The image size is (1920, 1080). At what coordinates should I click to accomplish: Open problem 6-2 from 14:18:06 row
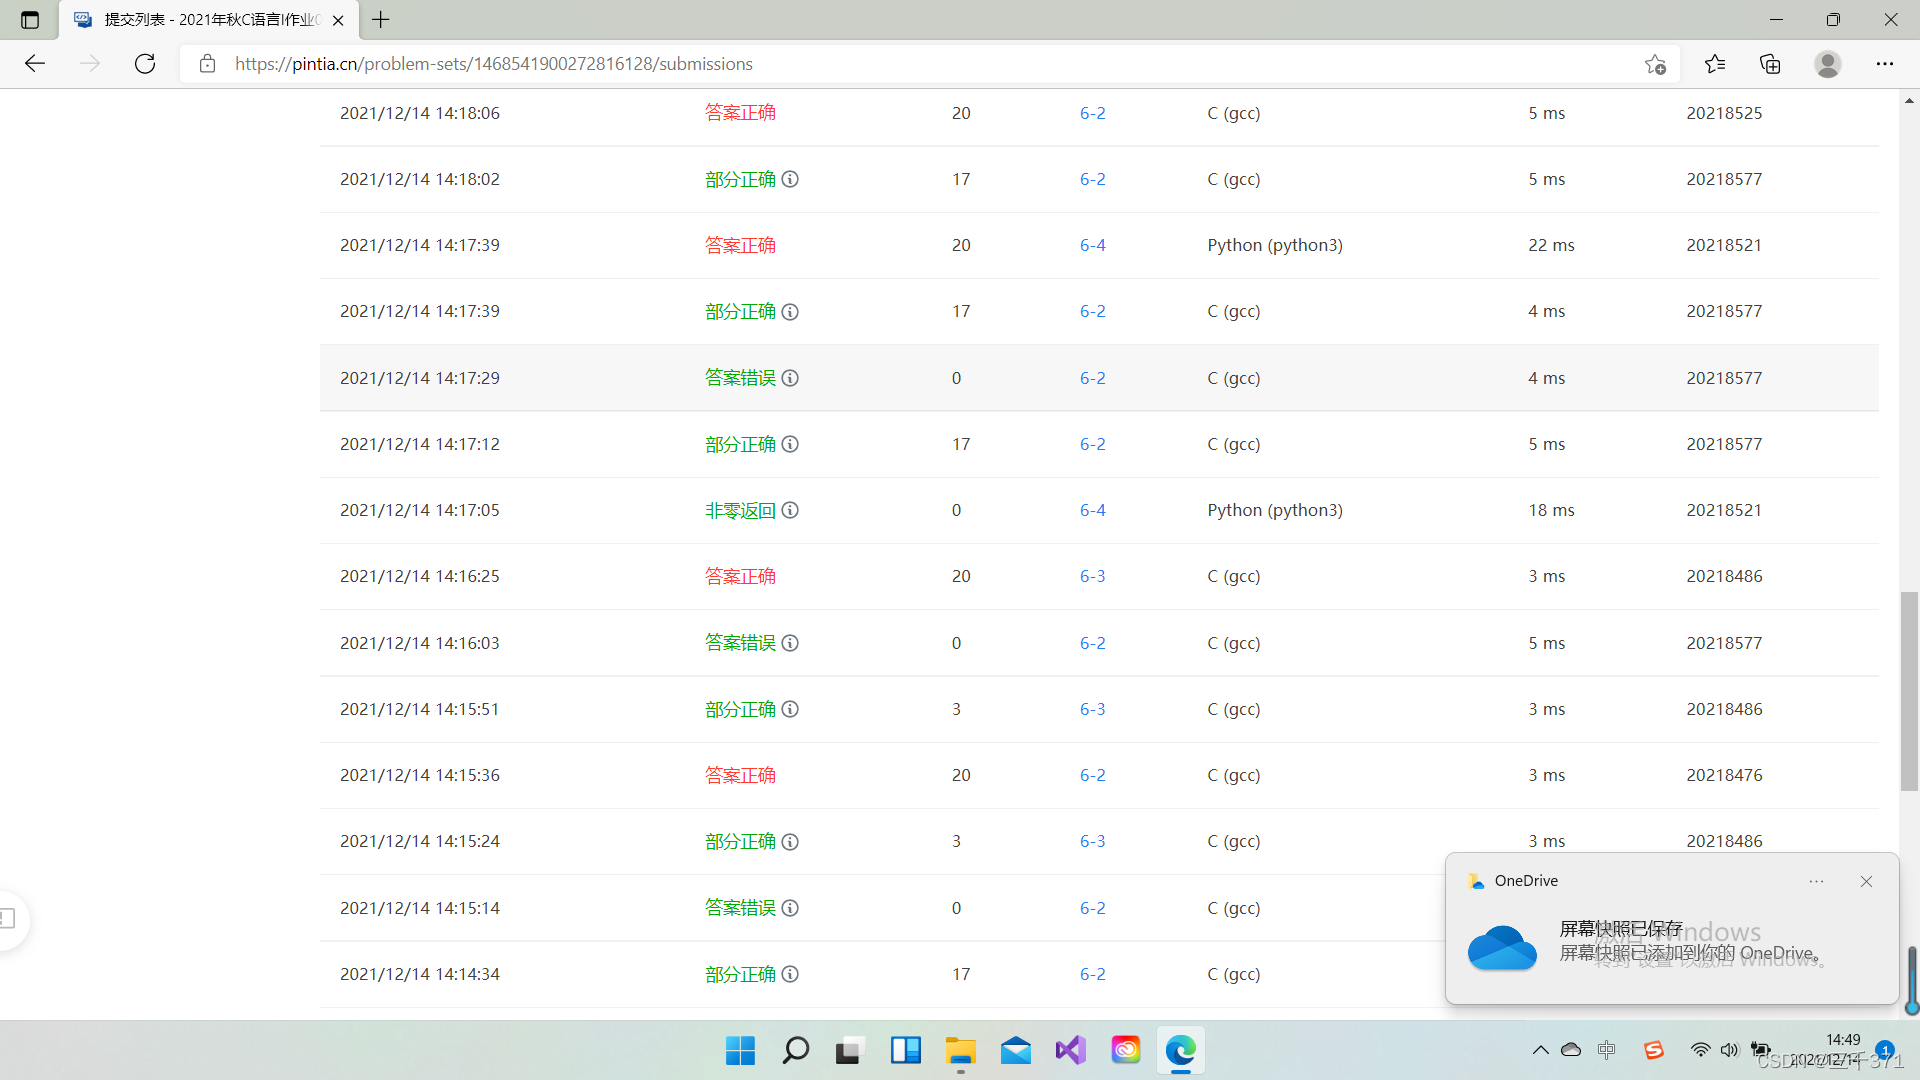(1092, 113)
